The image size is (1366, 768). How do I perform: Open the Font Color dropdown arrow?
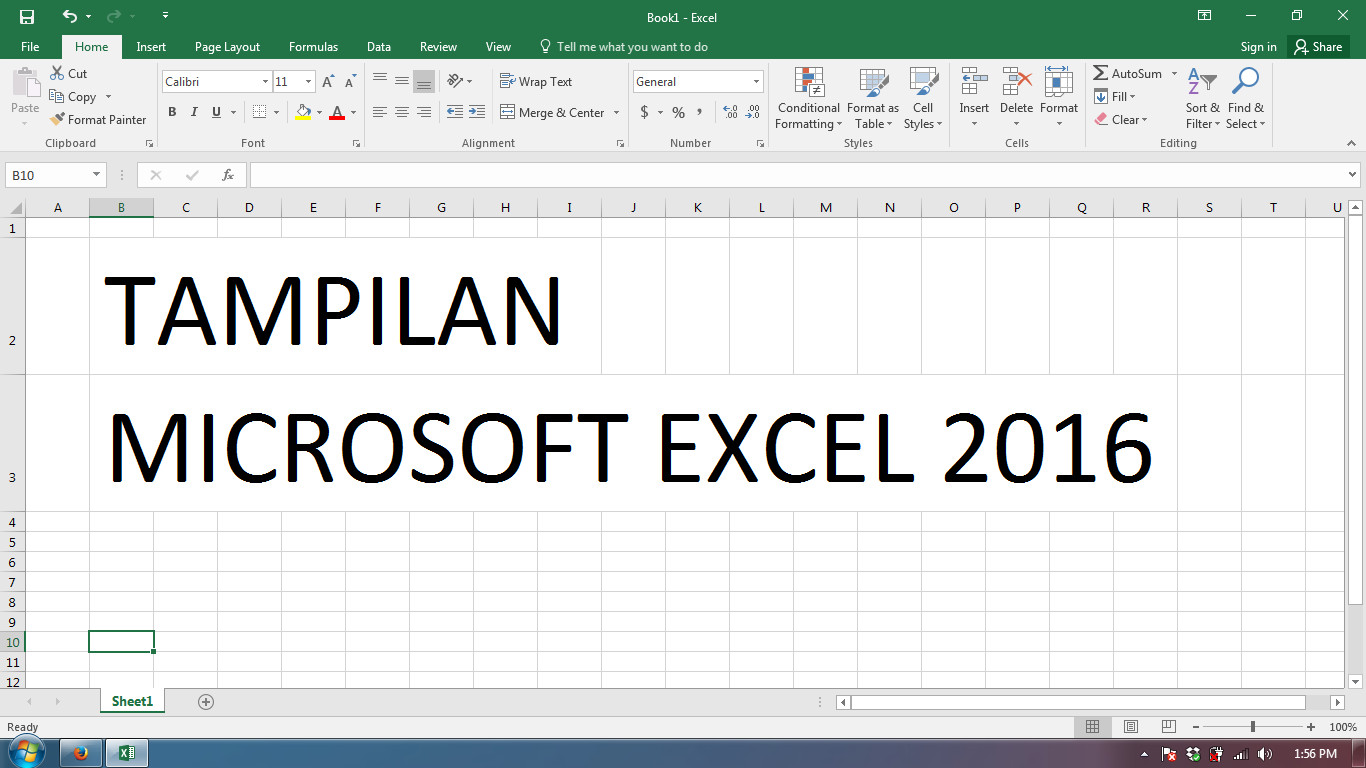pos(353,113)
